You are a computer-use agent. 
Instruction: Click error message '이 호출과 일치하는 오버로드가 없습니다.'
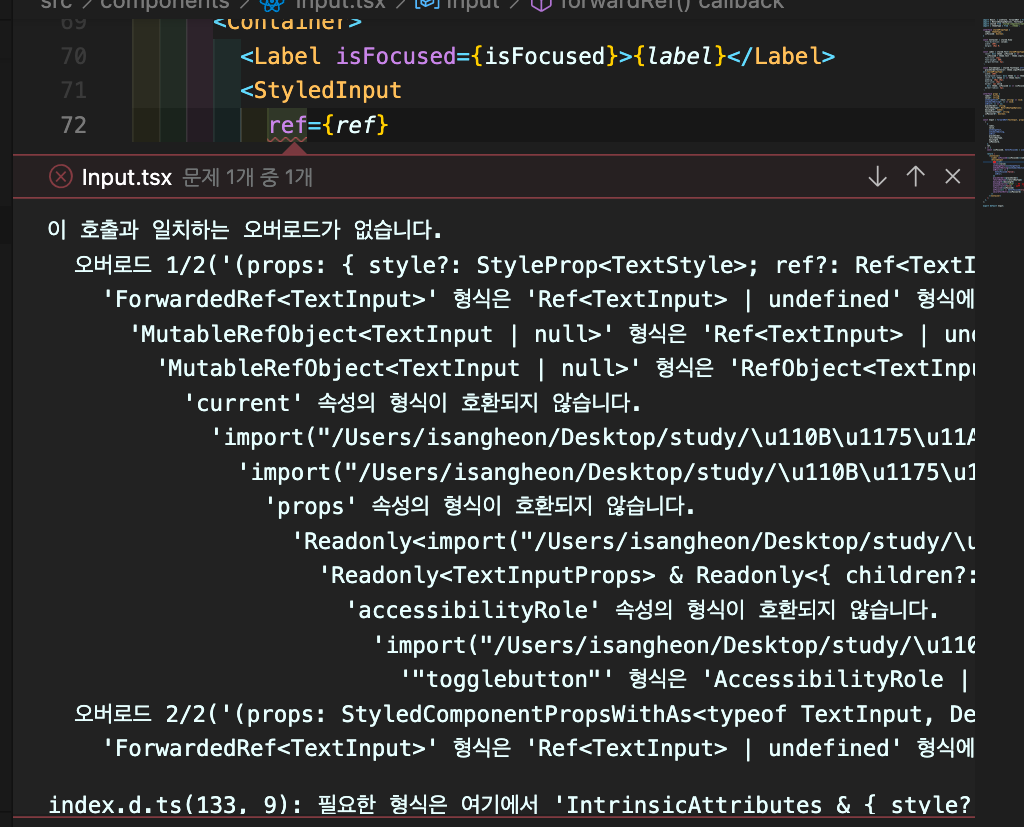[x=245, y=230]
